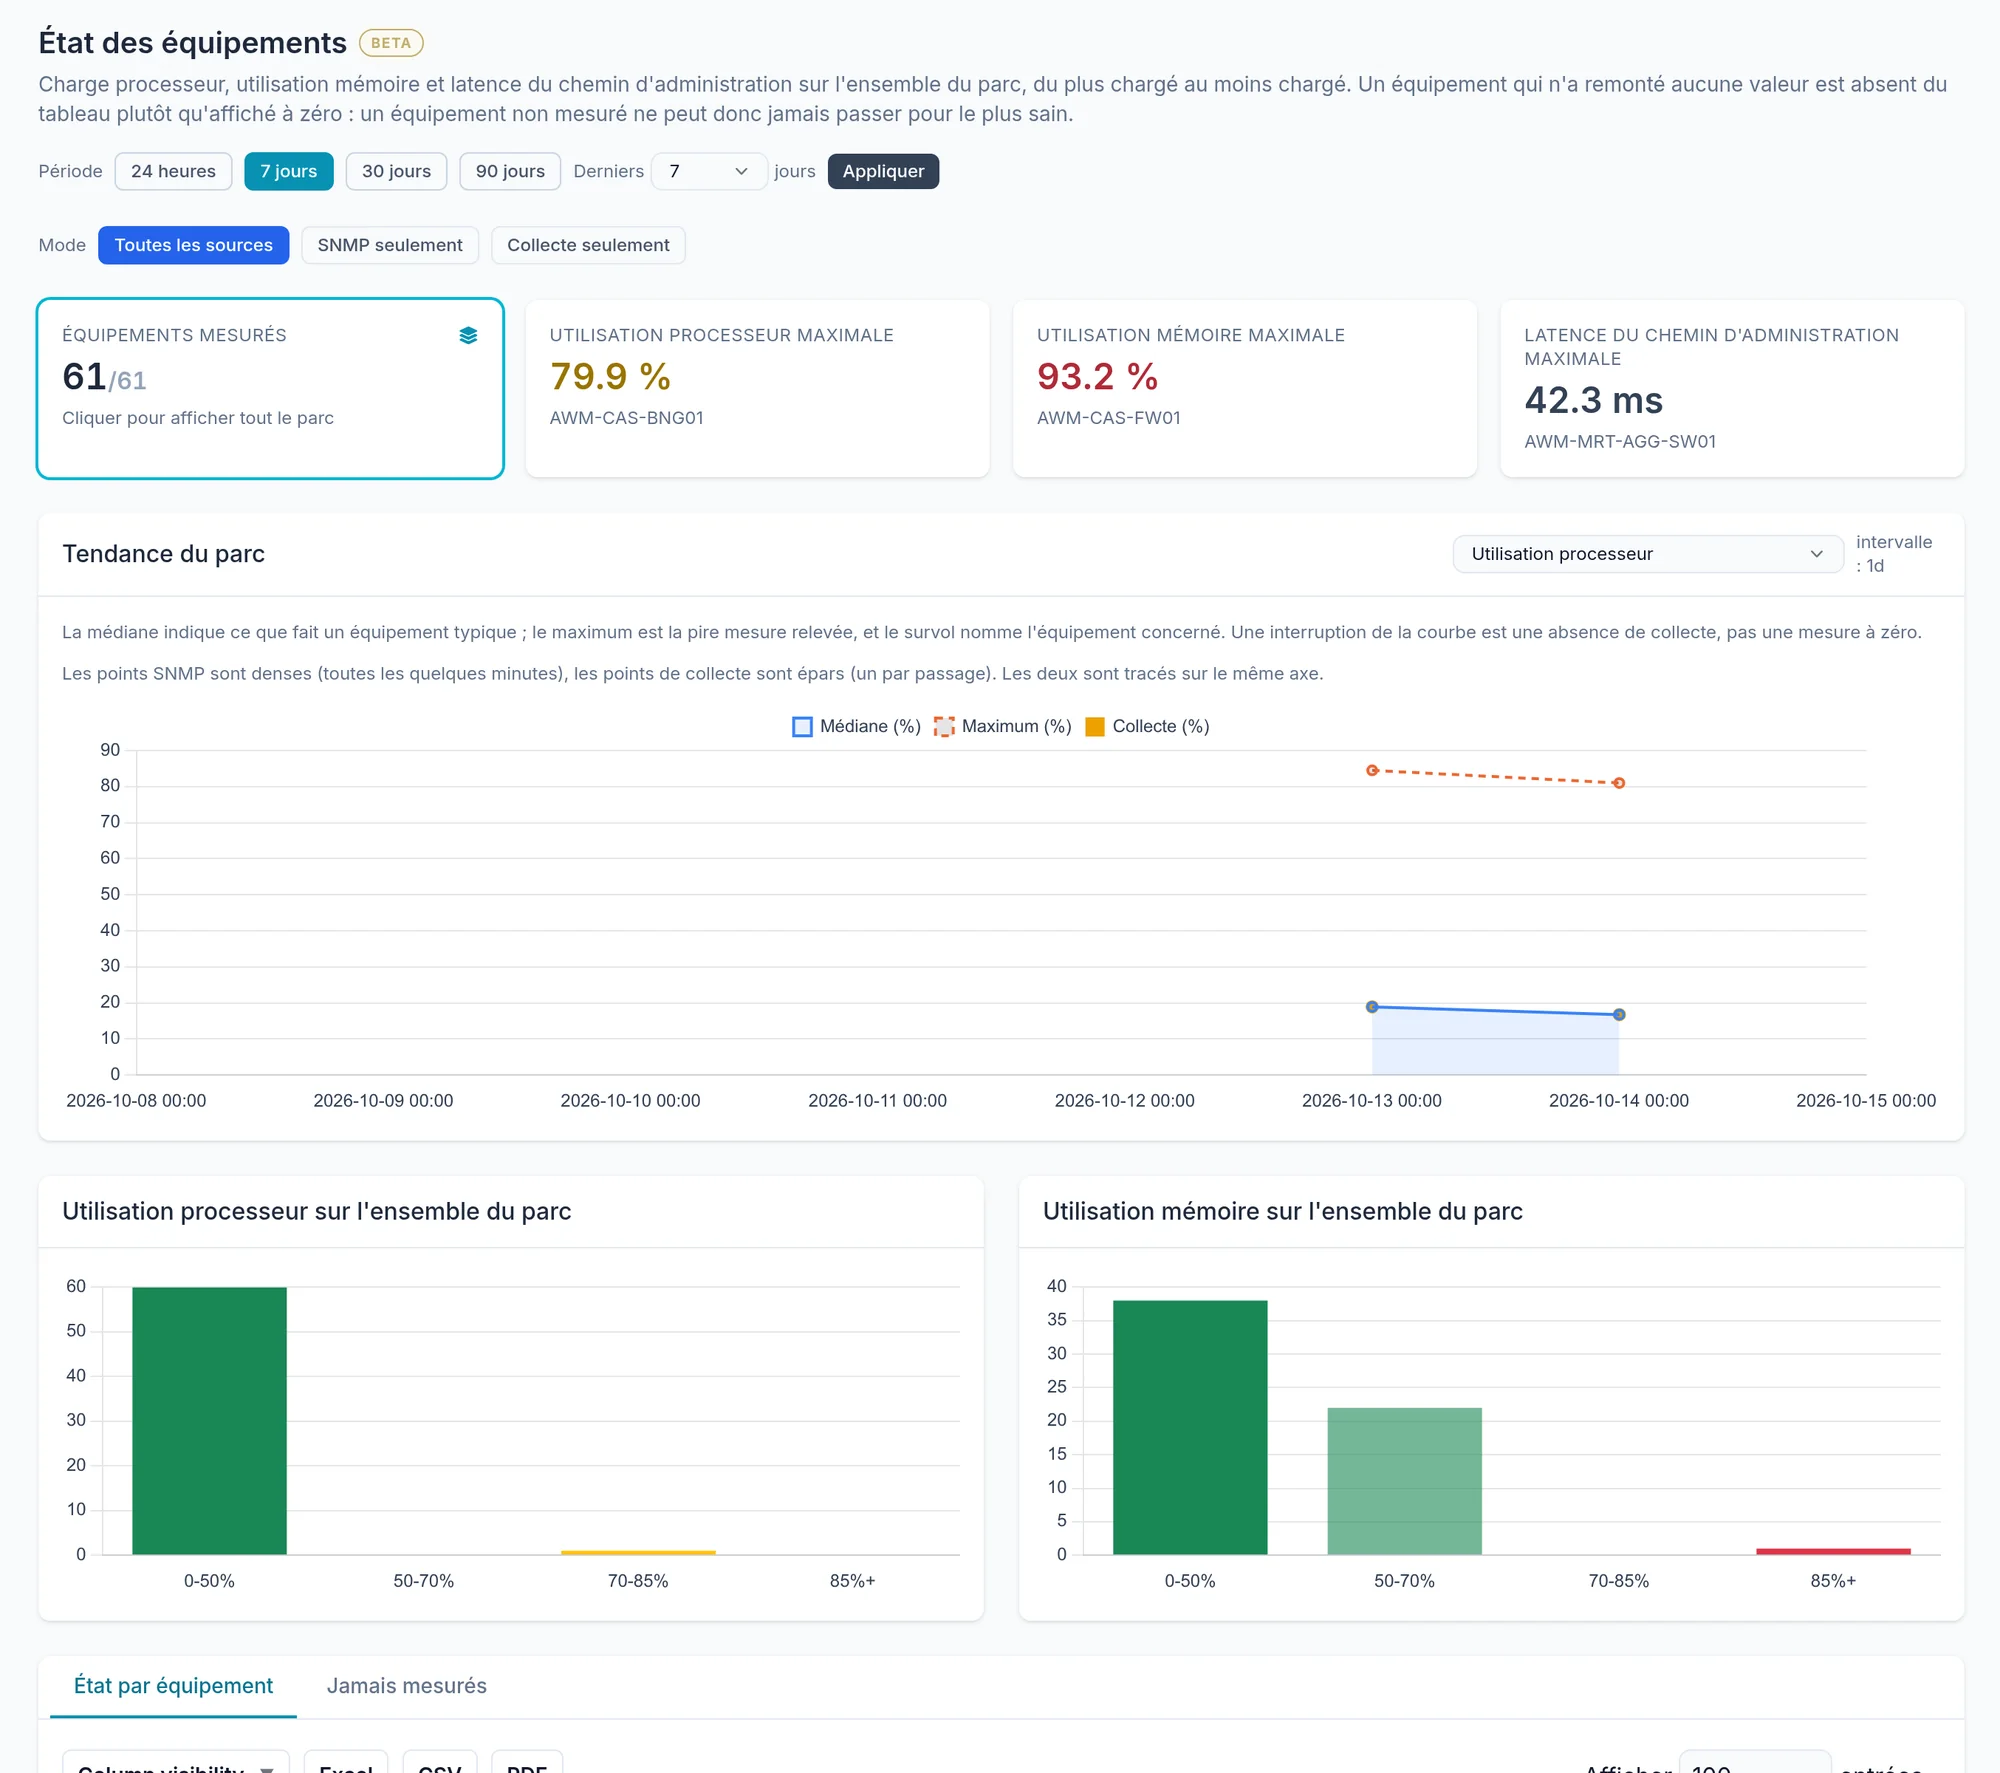Click the 70-85% bar in processor chart
Screen dimensions: 2000x1773
pos(638,1552)
